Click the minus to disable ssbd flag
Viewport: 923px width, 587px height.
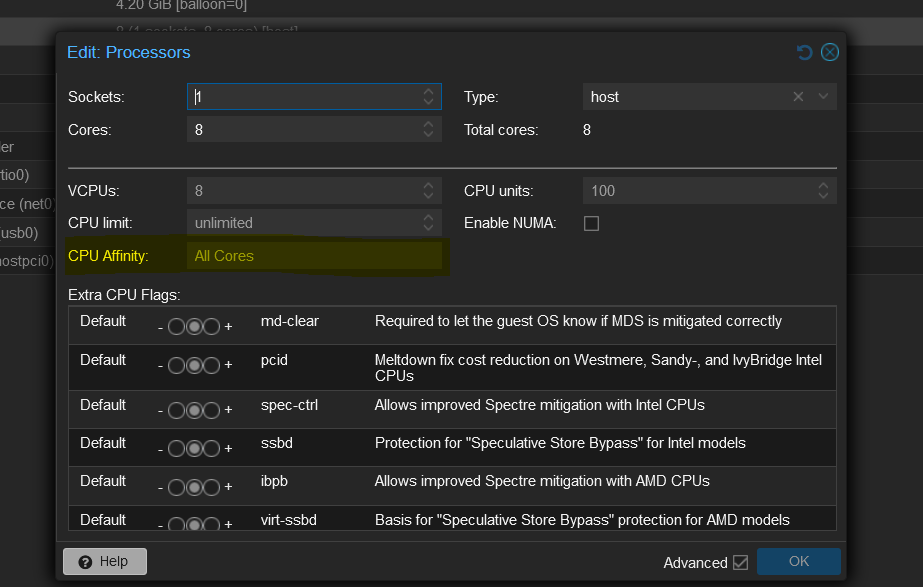point(177,448)
